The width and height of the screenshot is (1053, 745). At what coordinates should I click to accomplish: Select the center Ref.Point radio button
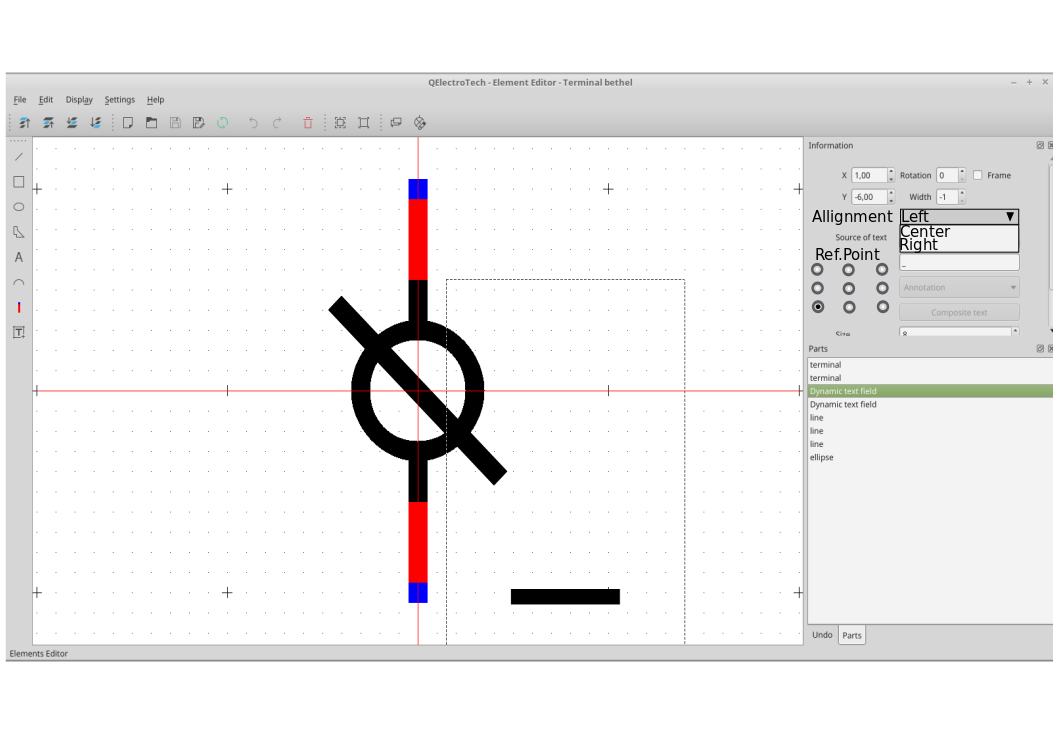(849, 288)
